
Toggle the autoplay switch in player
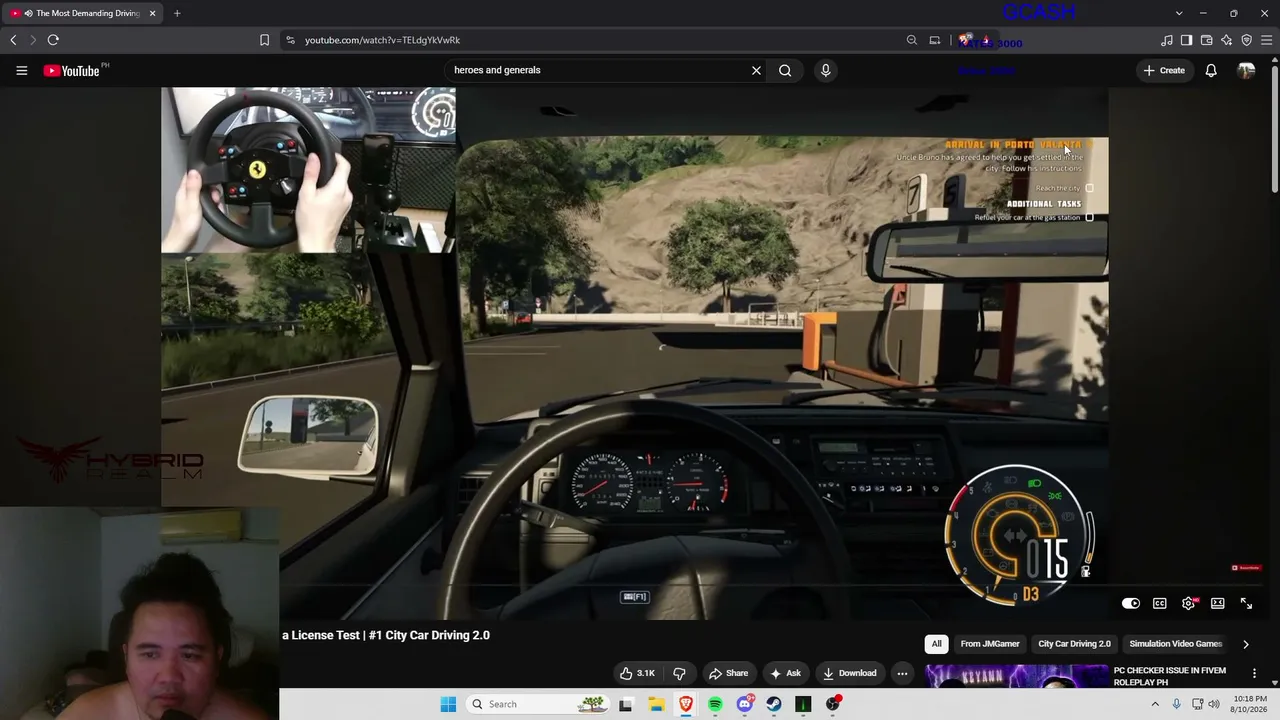coord(1130,604)
